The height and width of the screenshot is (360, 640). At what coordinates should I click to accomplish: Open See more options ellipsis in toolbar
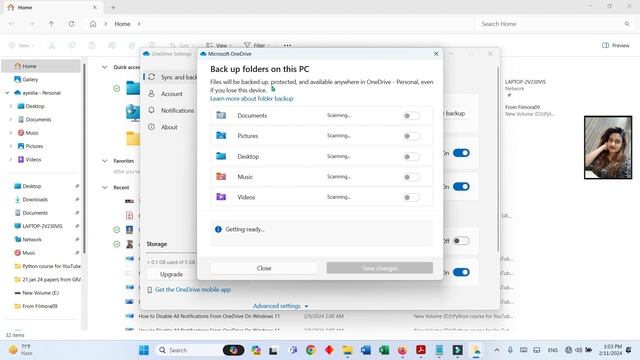(287, 45)
